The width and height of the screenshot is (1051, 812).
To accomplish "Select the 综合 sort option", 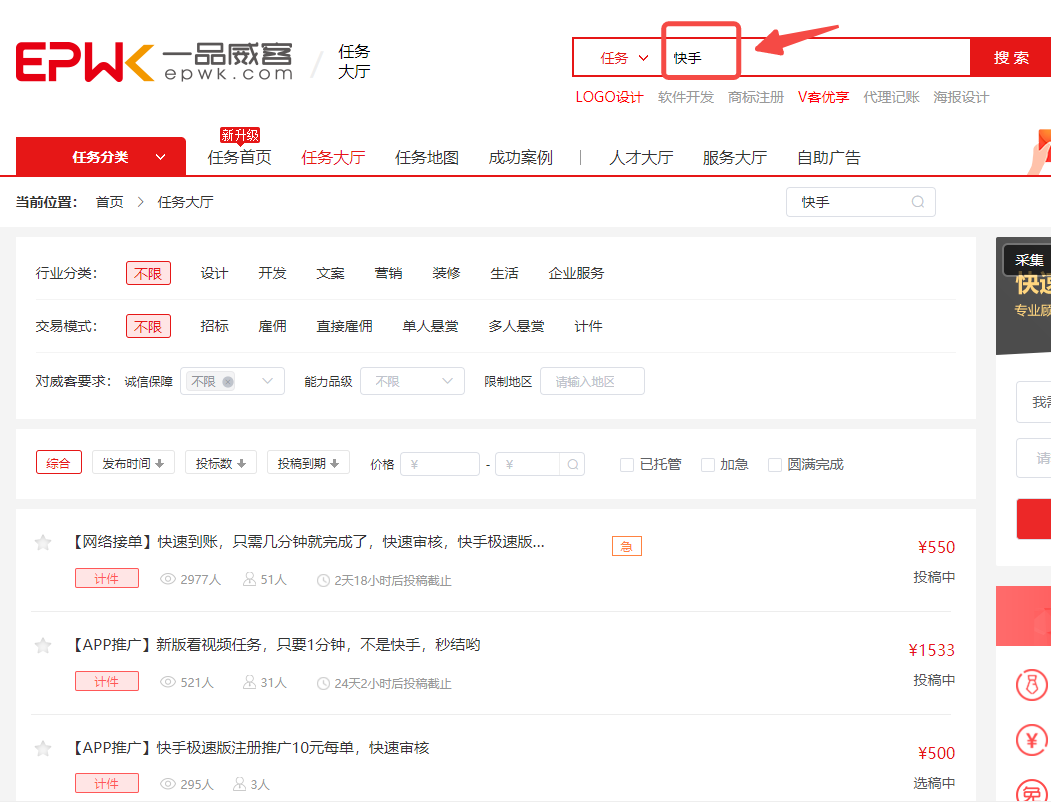I will coord(58,463).
